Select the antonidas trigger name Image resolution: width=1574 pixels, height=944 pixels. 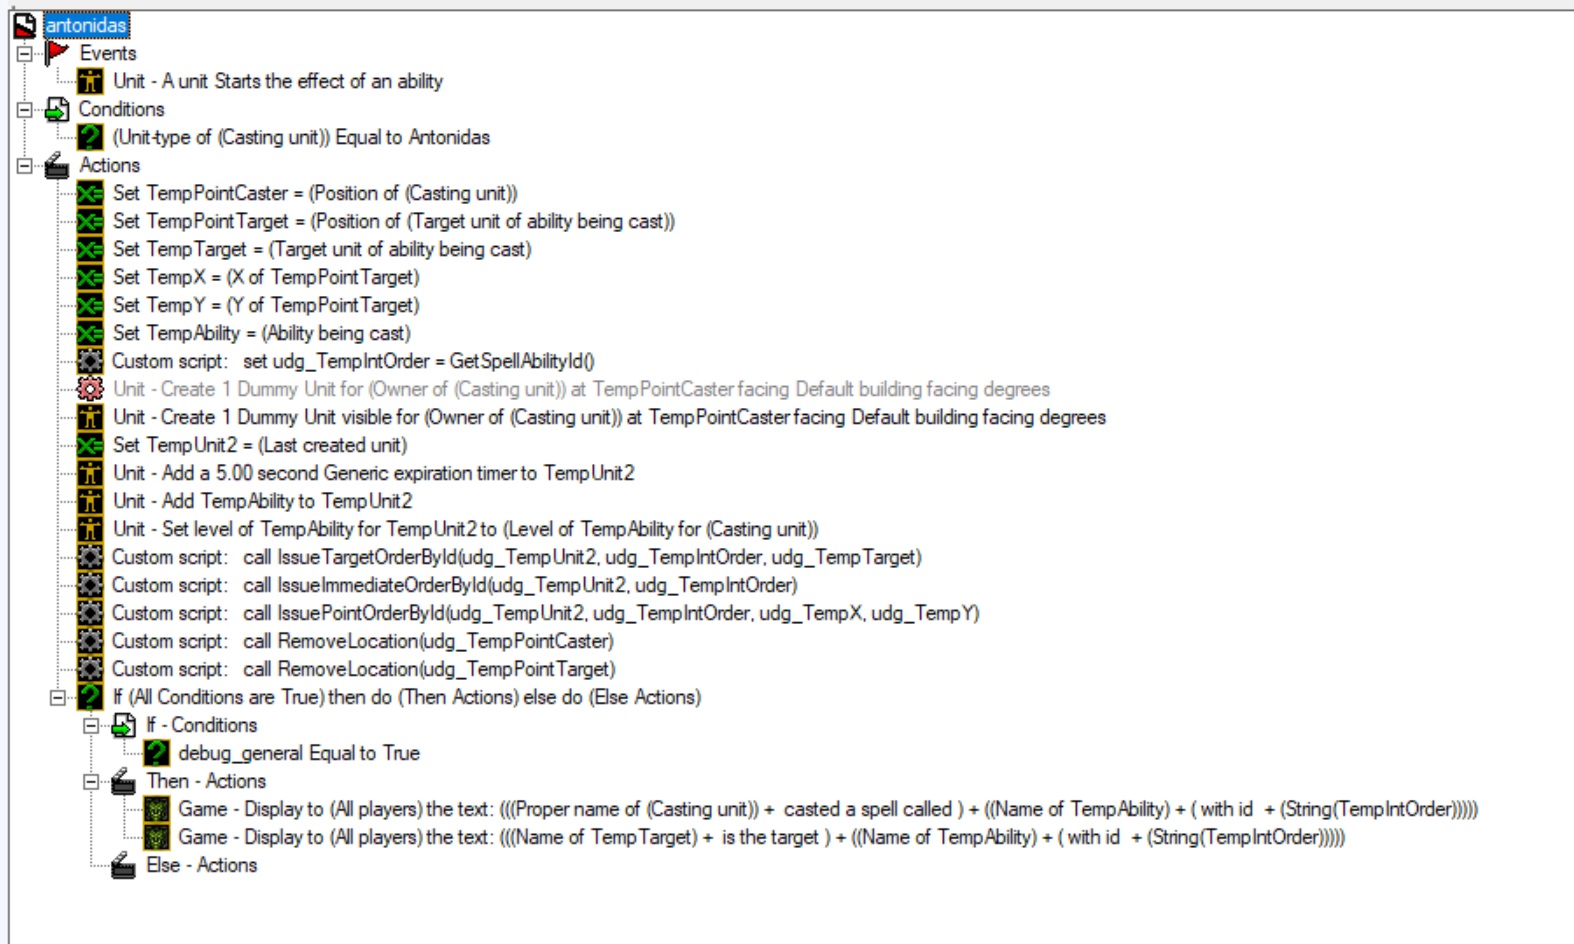86,25
